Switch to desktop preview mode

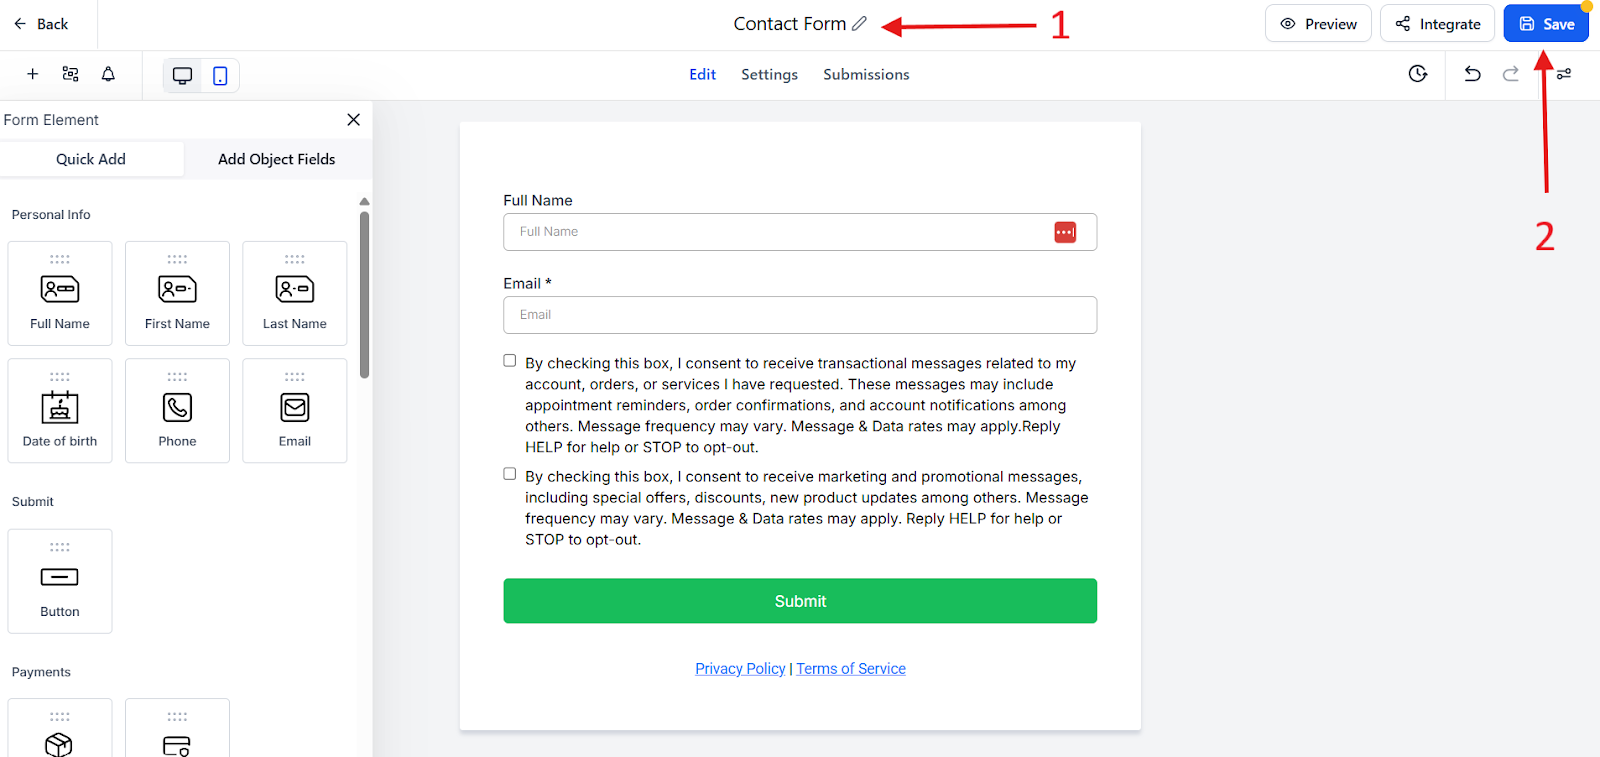tap(182, 75)
